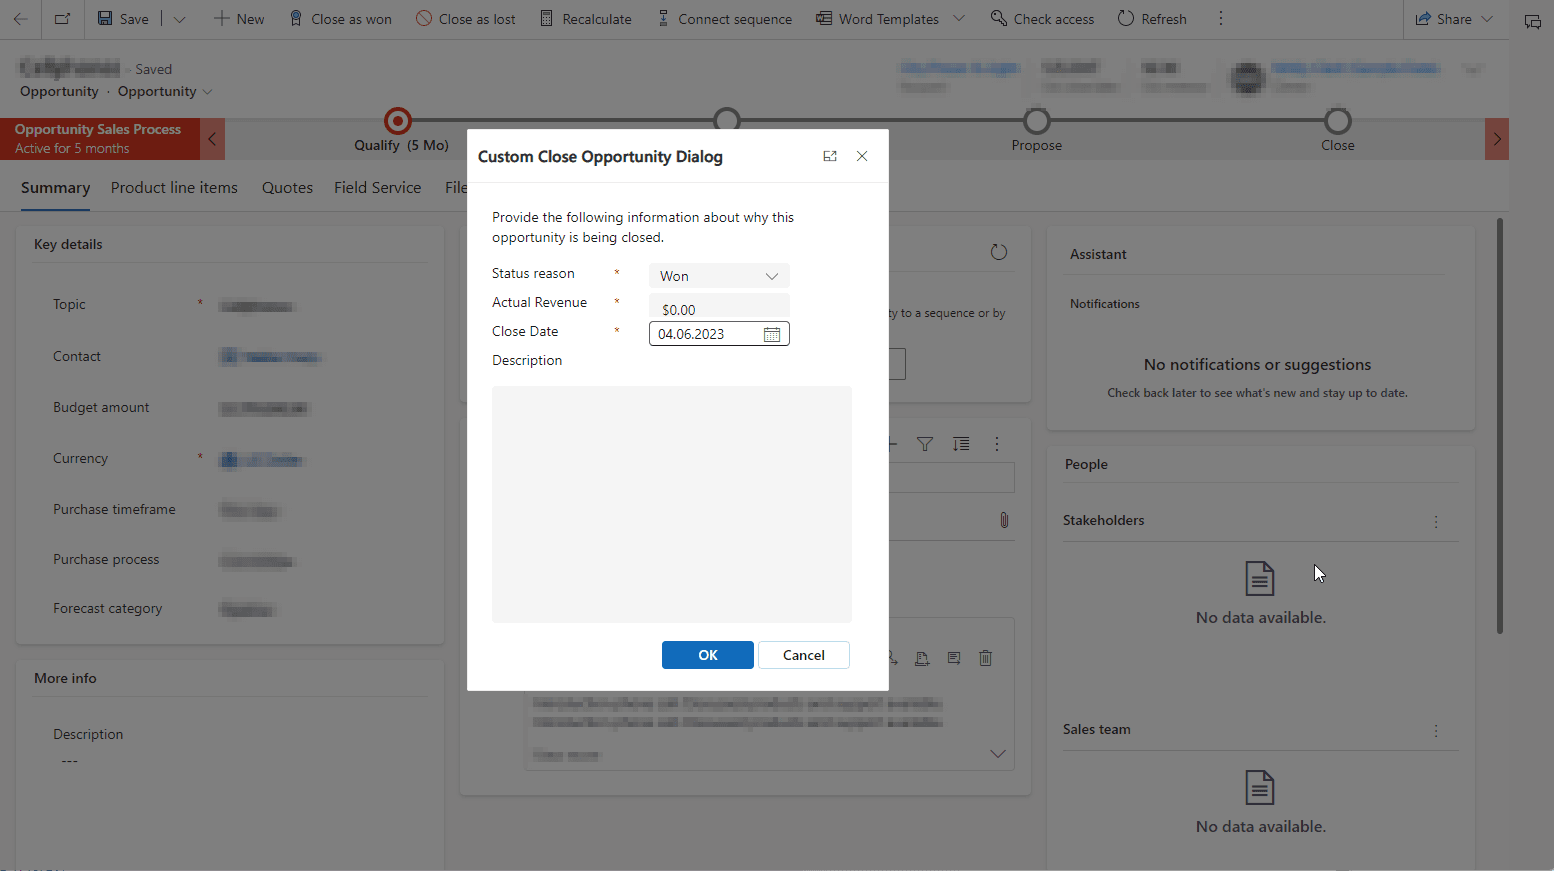Pop out the Custom Close Opportunity Dialog

[x=830, y=156]
